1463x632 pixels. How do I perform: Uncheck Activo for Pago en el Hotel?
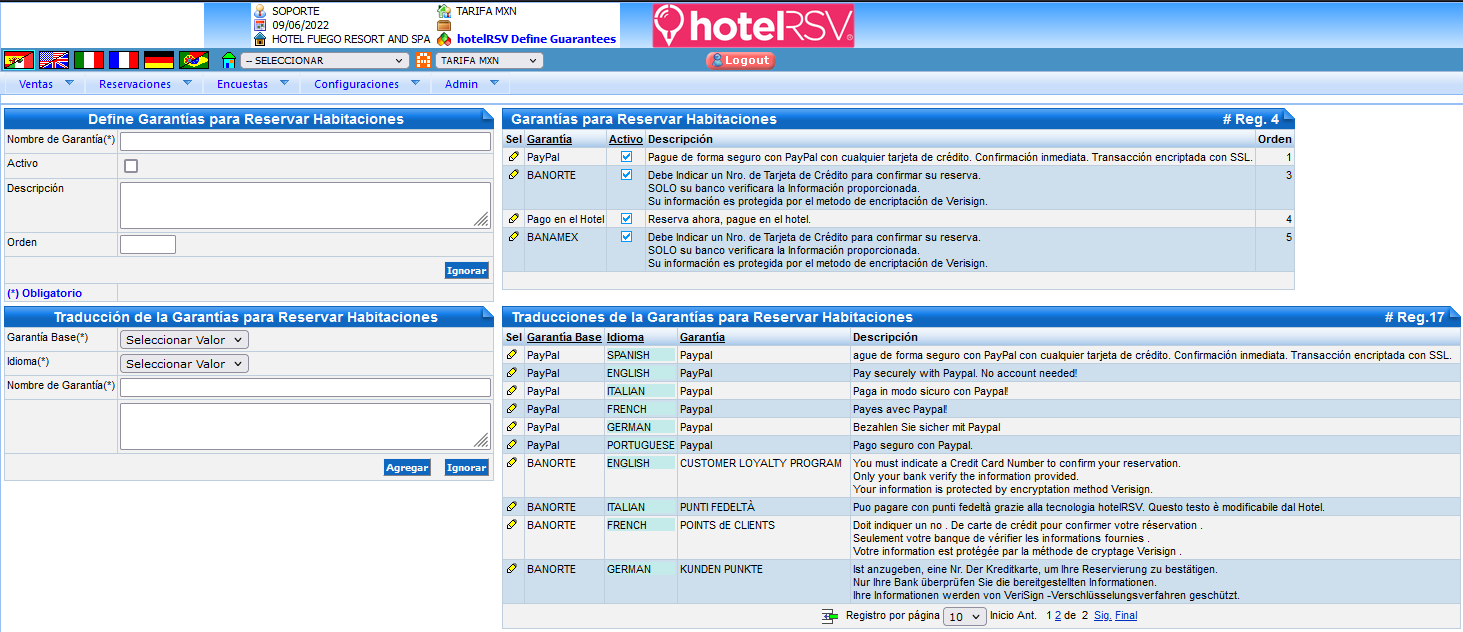pos(626,219)
